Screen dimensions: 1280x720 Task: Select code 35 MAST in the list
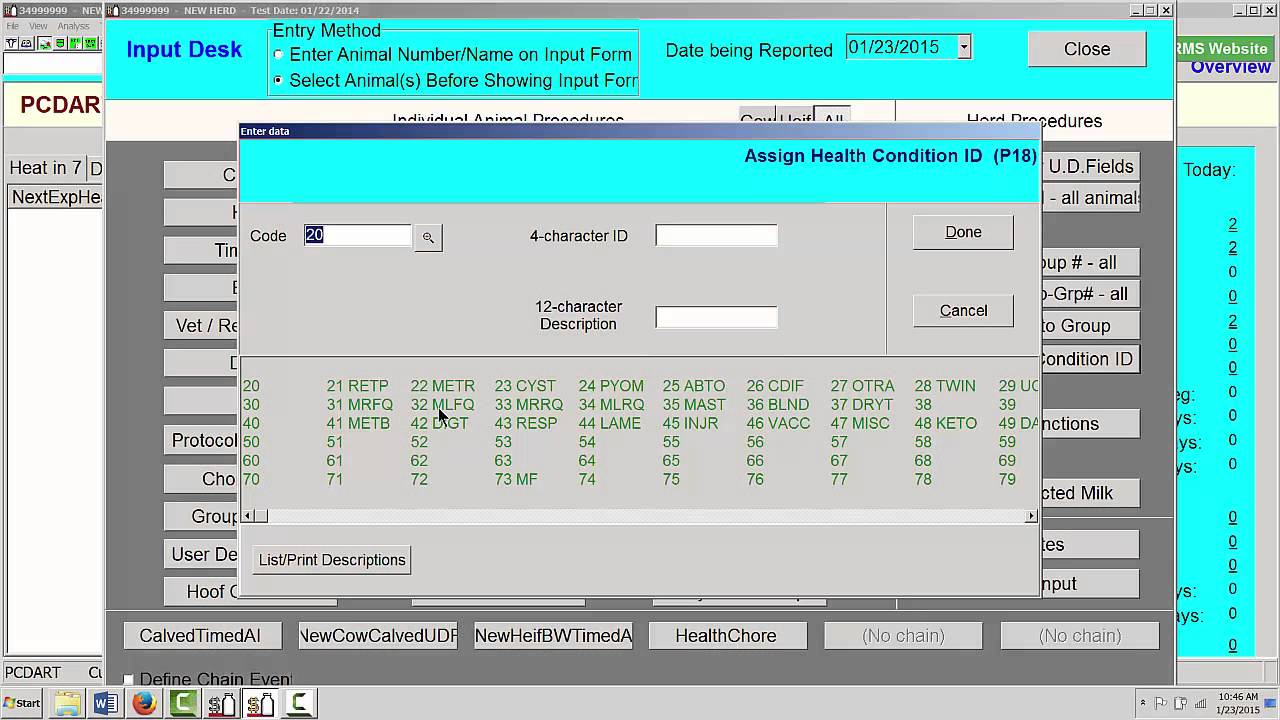point(694,405)
